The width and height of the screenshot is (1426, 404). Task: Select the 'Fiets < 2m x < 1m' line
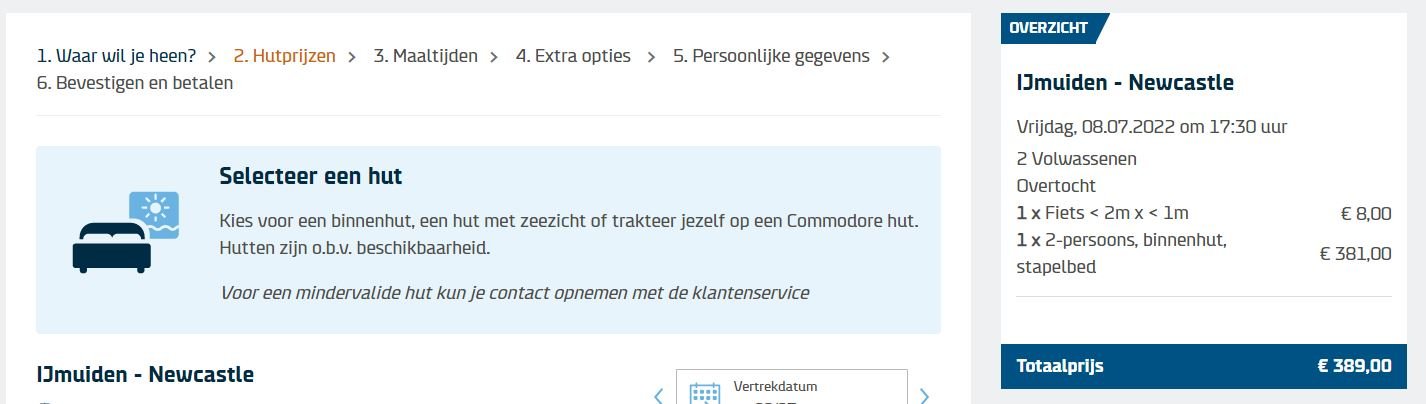coord(1102,213)
